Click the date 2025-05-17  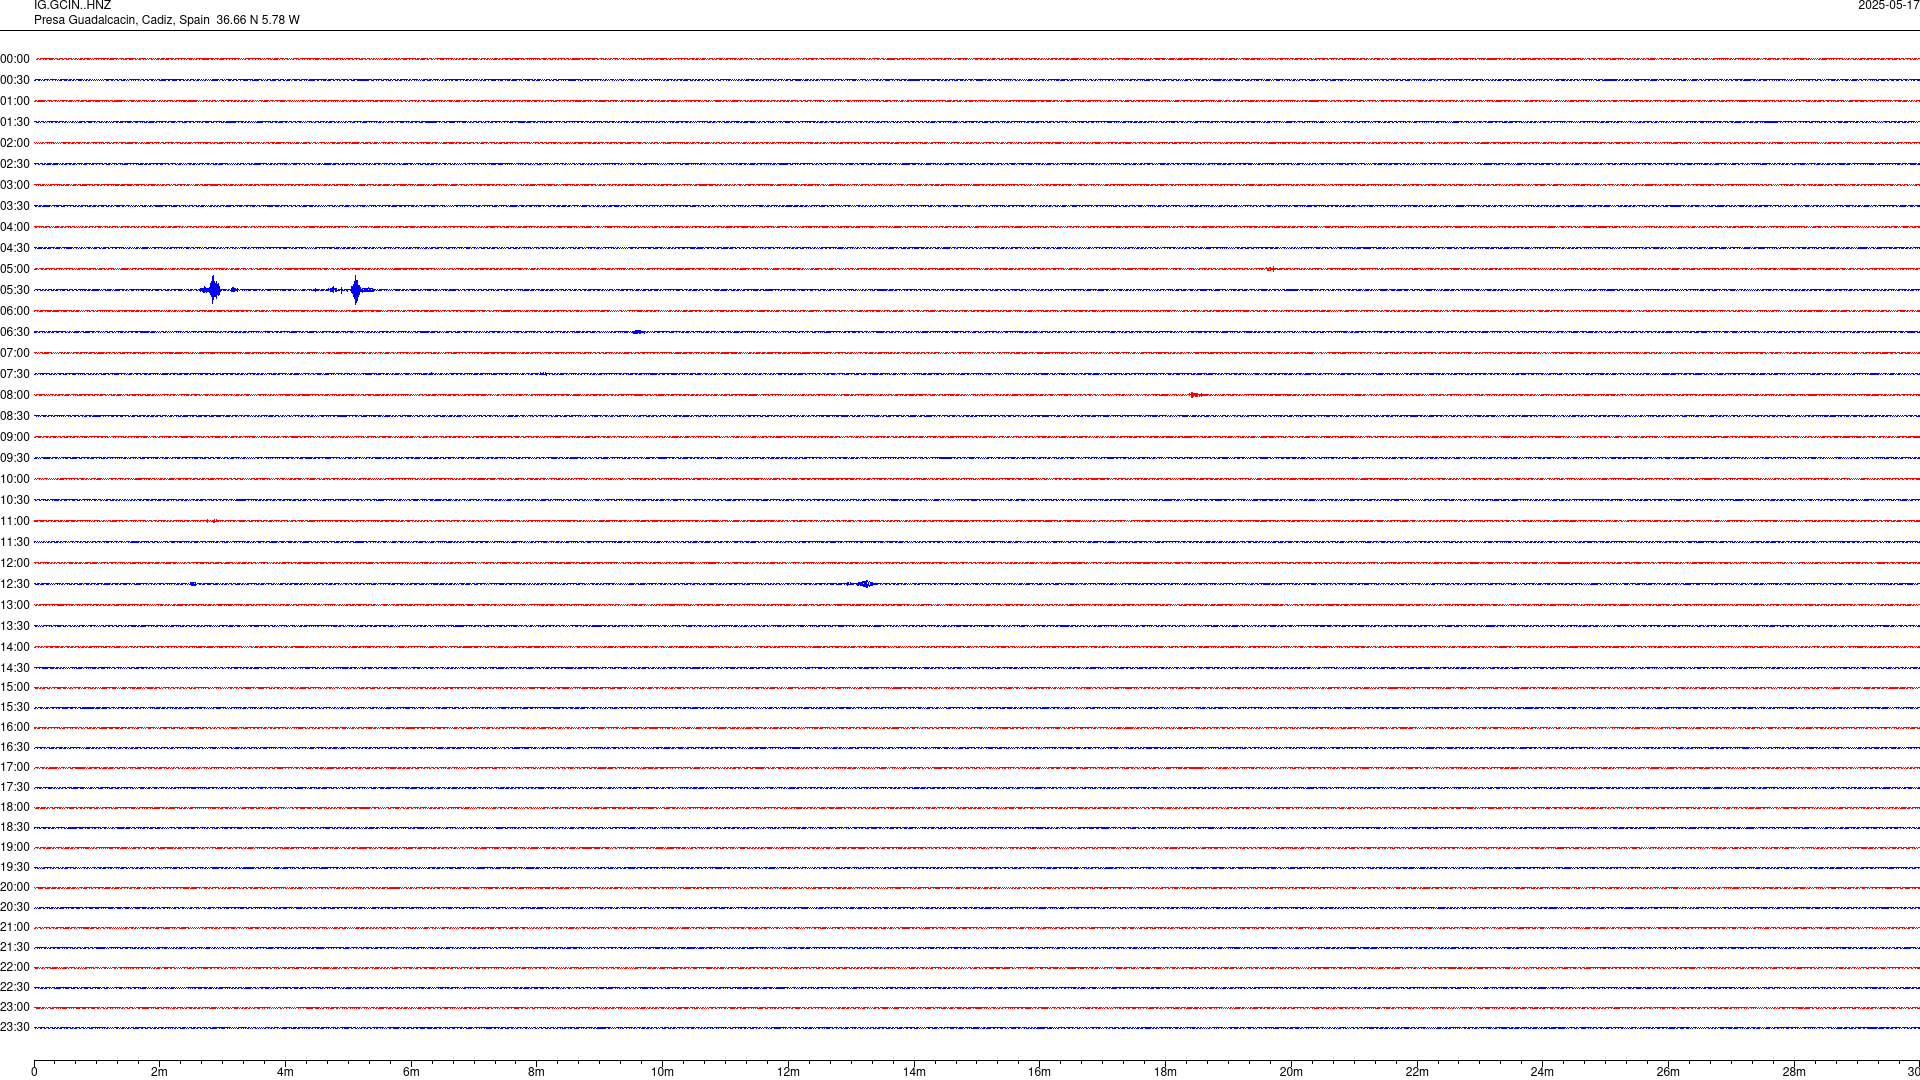pyautogui.click(x=1889, y=6)
